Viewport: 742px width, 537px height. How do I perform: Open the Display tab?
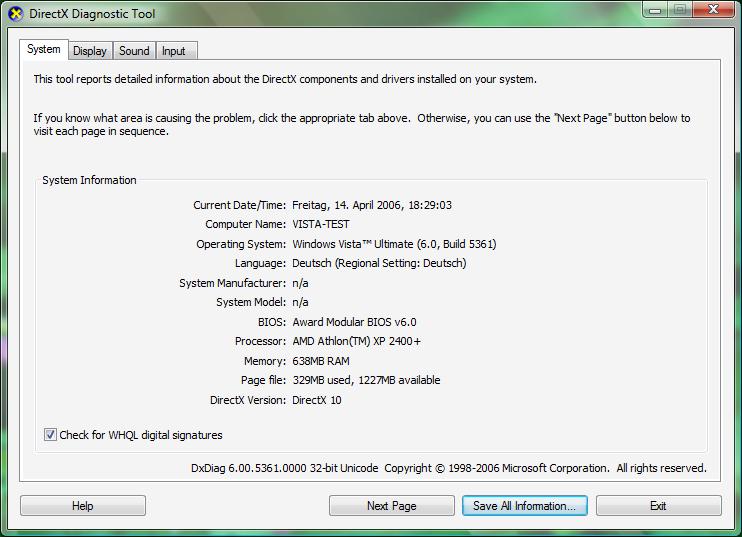[x=90, y=51]
